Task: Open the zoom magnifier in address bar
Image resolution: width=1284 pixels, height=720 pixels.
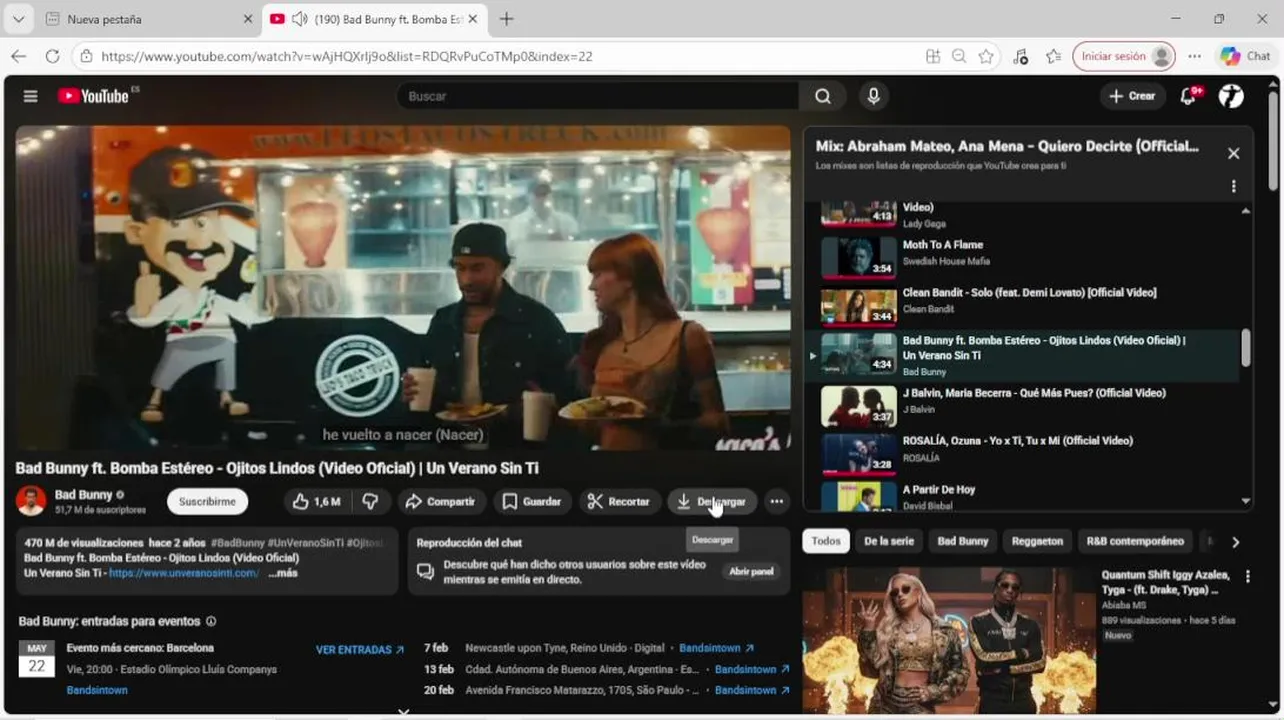Action: (959, 56)
